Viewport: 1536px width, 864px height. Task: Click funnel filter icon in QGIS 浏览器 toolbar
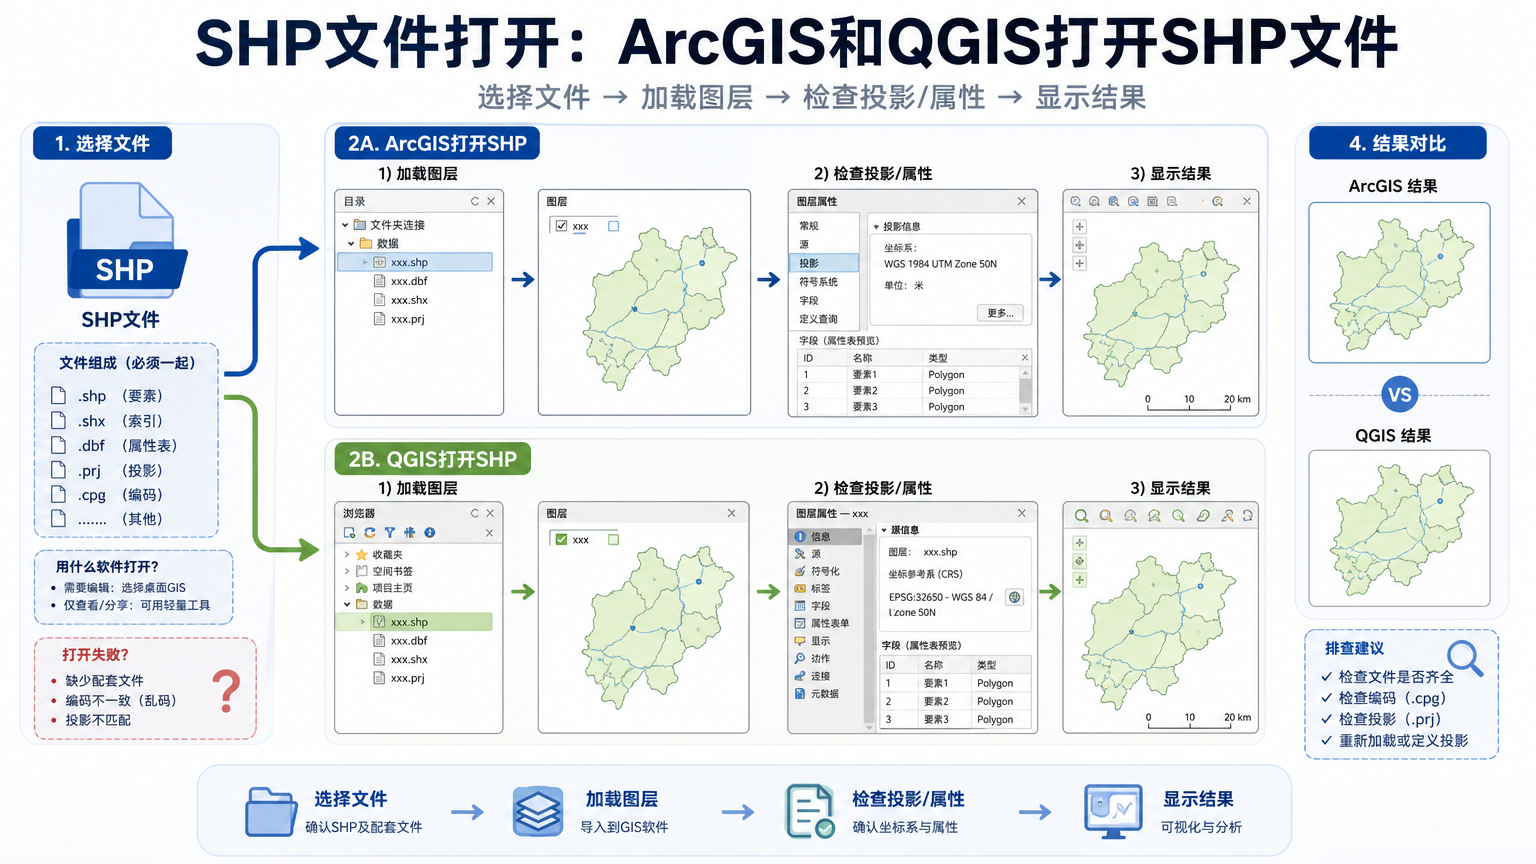click(x=390, y=533)
